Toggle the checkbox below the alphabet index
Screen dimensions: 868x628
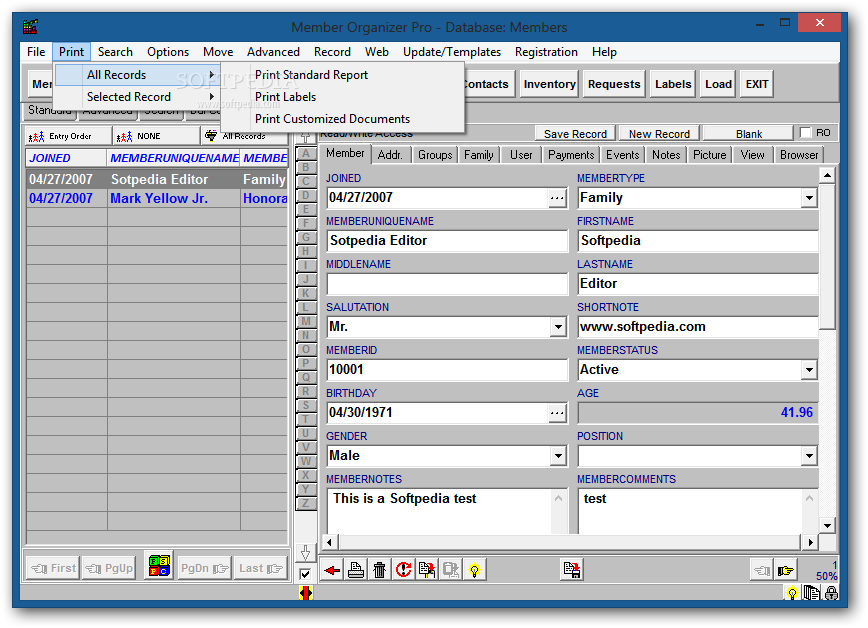point(305,574)
